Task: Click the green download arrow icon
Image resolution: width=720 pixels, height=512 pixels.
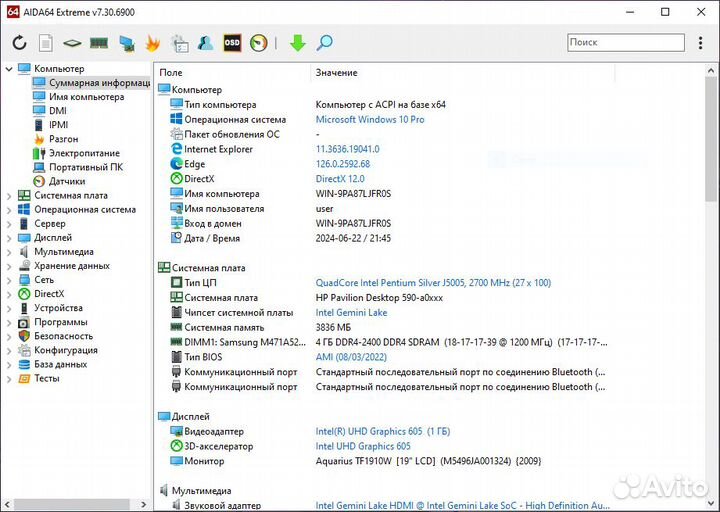Action: tap(297, 43)
